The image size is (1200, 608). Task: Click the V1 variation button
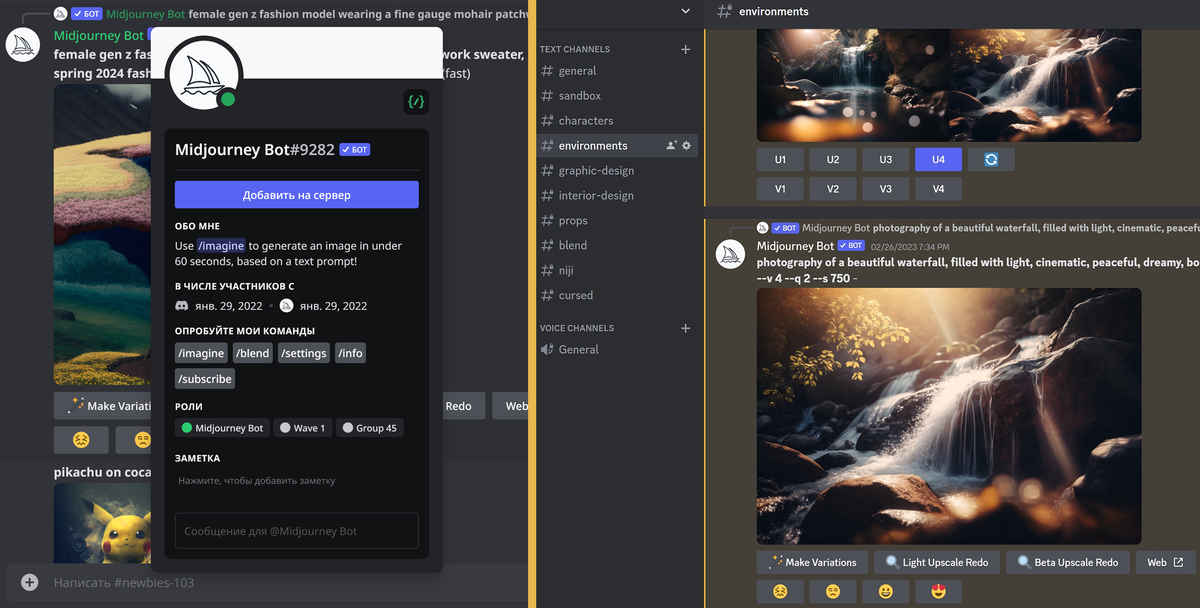[x=780, y=189]
